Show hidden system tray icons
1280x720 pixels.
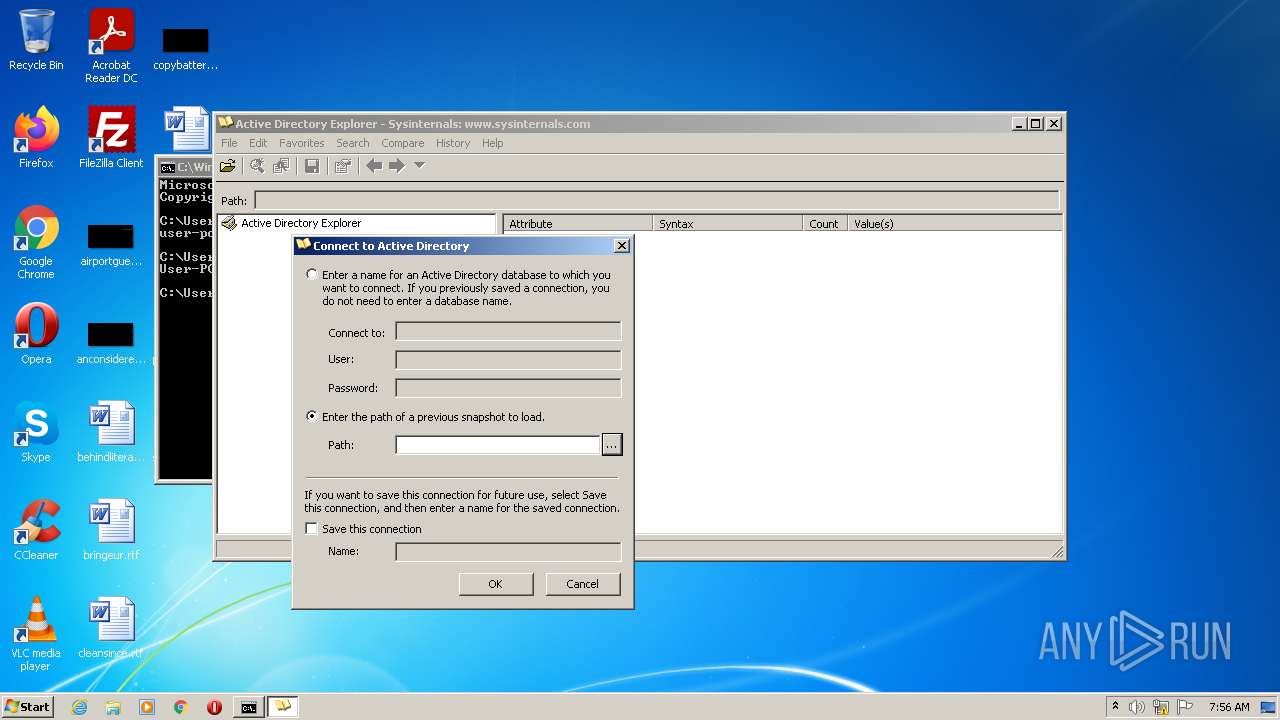click(1115, 706)
